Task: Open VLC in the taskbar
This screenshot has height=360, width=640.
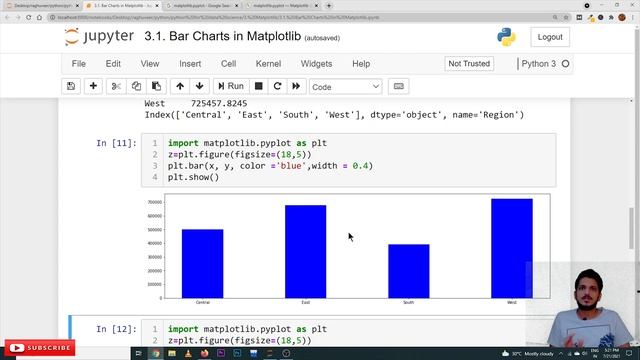Action: tap(188, 353)
